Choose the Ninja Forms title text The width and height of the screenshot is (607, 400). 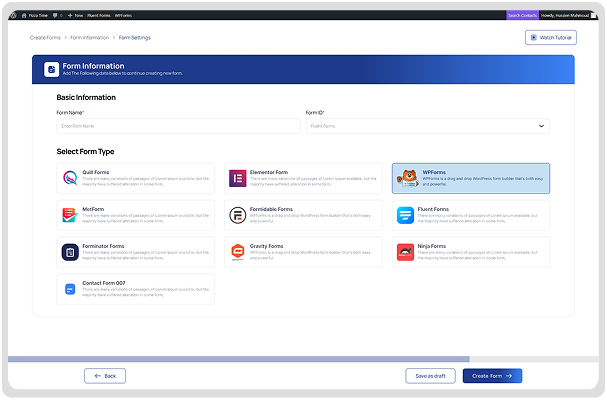[432, 246]
